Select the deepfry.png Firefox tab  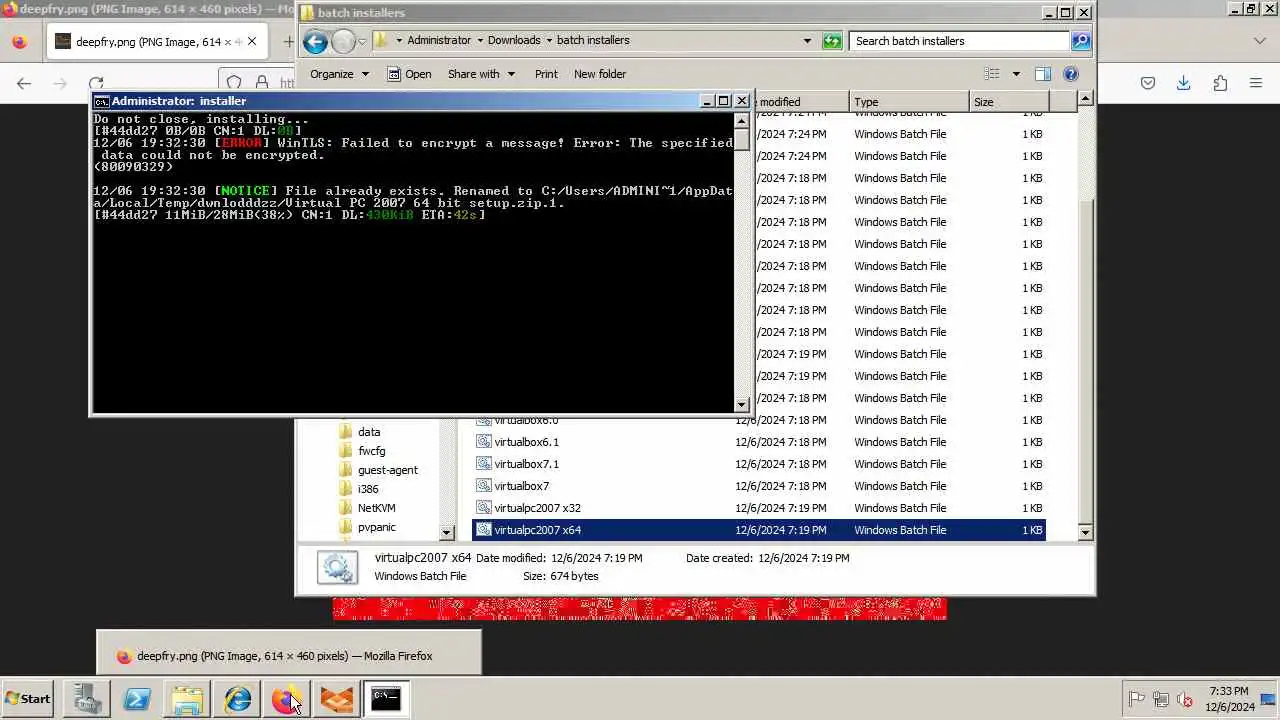(157, 42)
